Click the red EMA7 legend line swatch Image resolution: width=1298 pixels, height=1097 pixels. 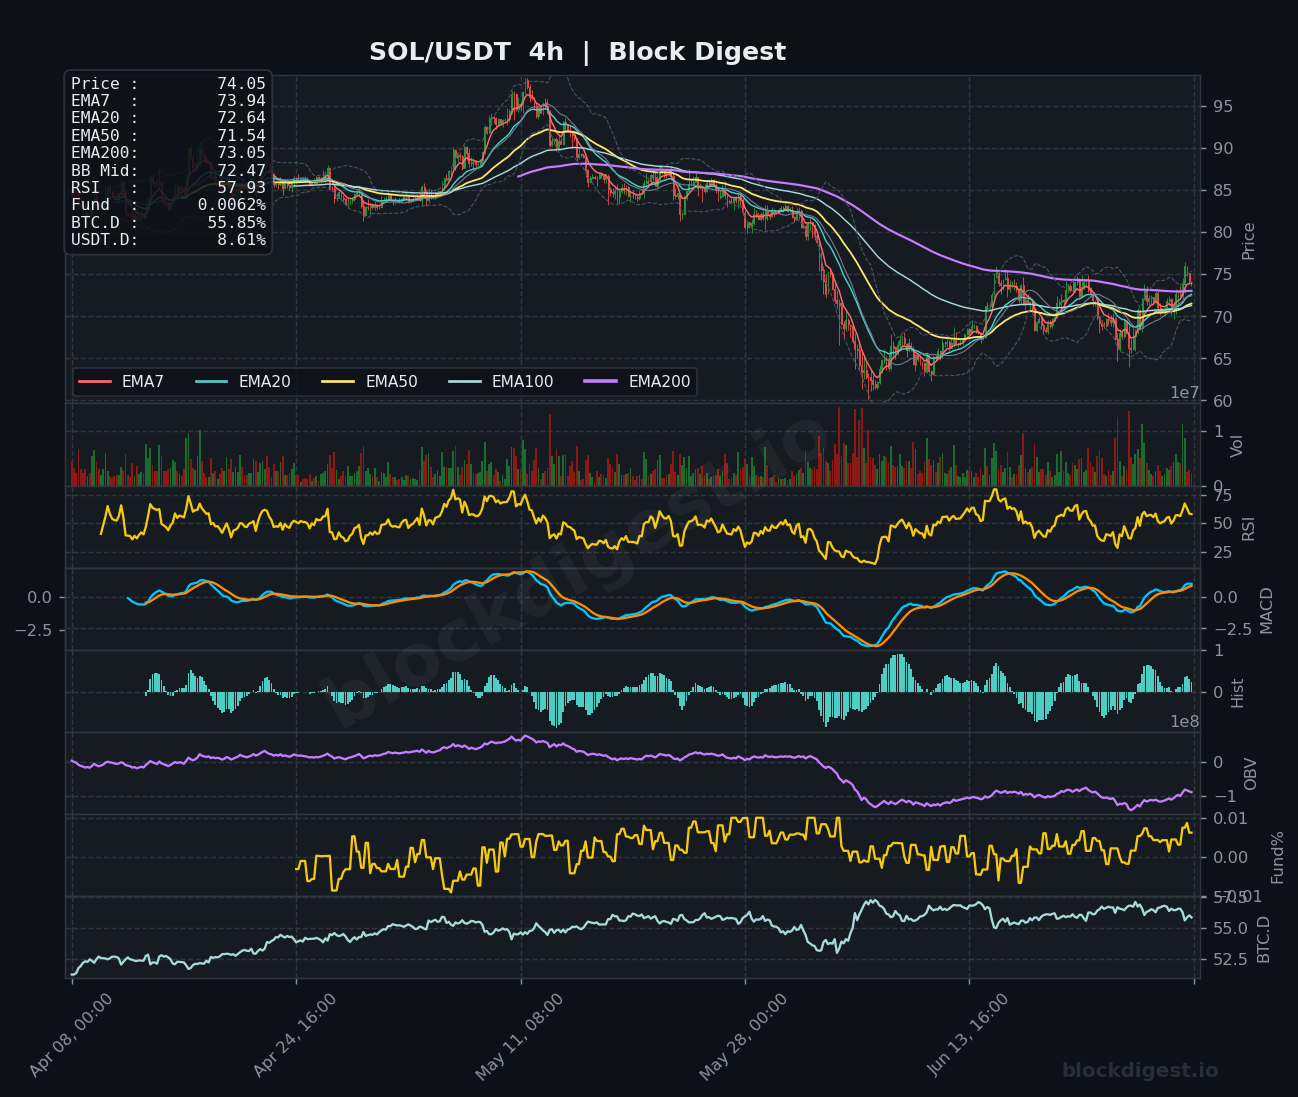95,382
